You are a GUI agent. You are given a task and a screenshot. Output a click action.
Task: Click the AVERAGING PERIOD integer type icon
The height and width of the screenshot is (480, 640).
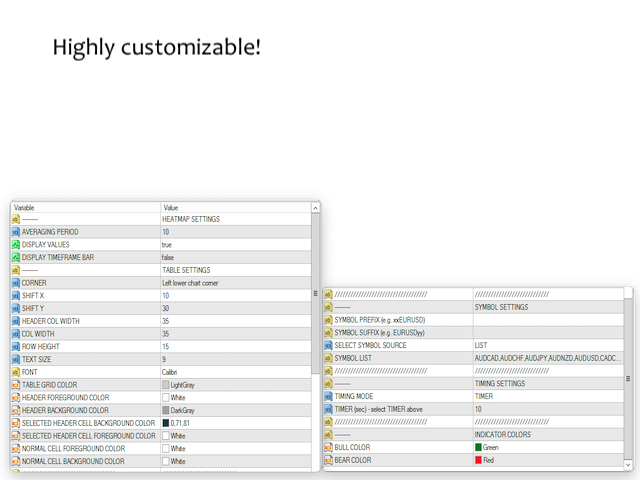tap(16, 232)
